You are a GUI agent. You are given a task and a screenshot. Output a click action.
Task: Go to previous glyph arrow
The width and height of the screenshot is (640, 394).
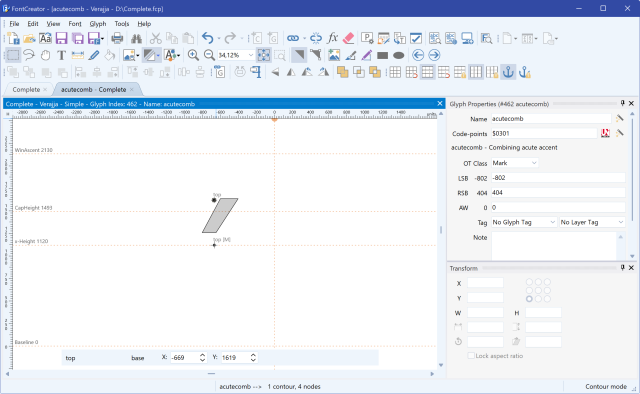coord(418,55)
